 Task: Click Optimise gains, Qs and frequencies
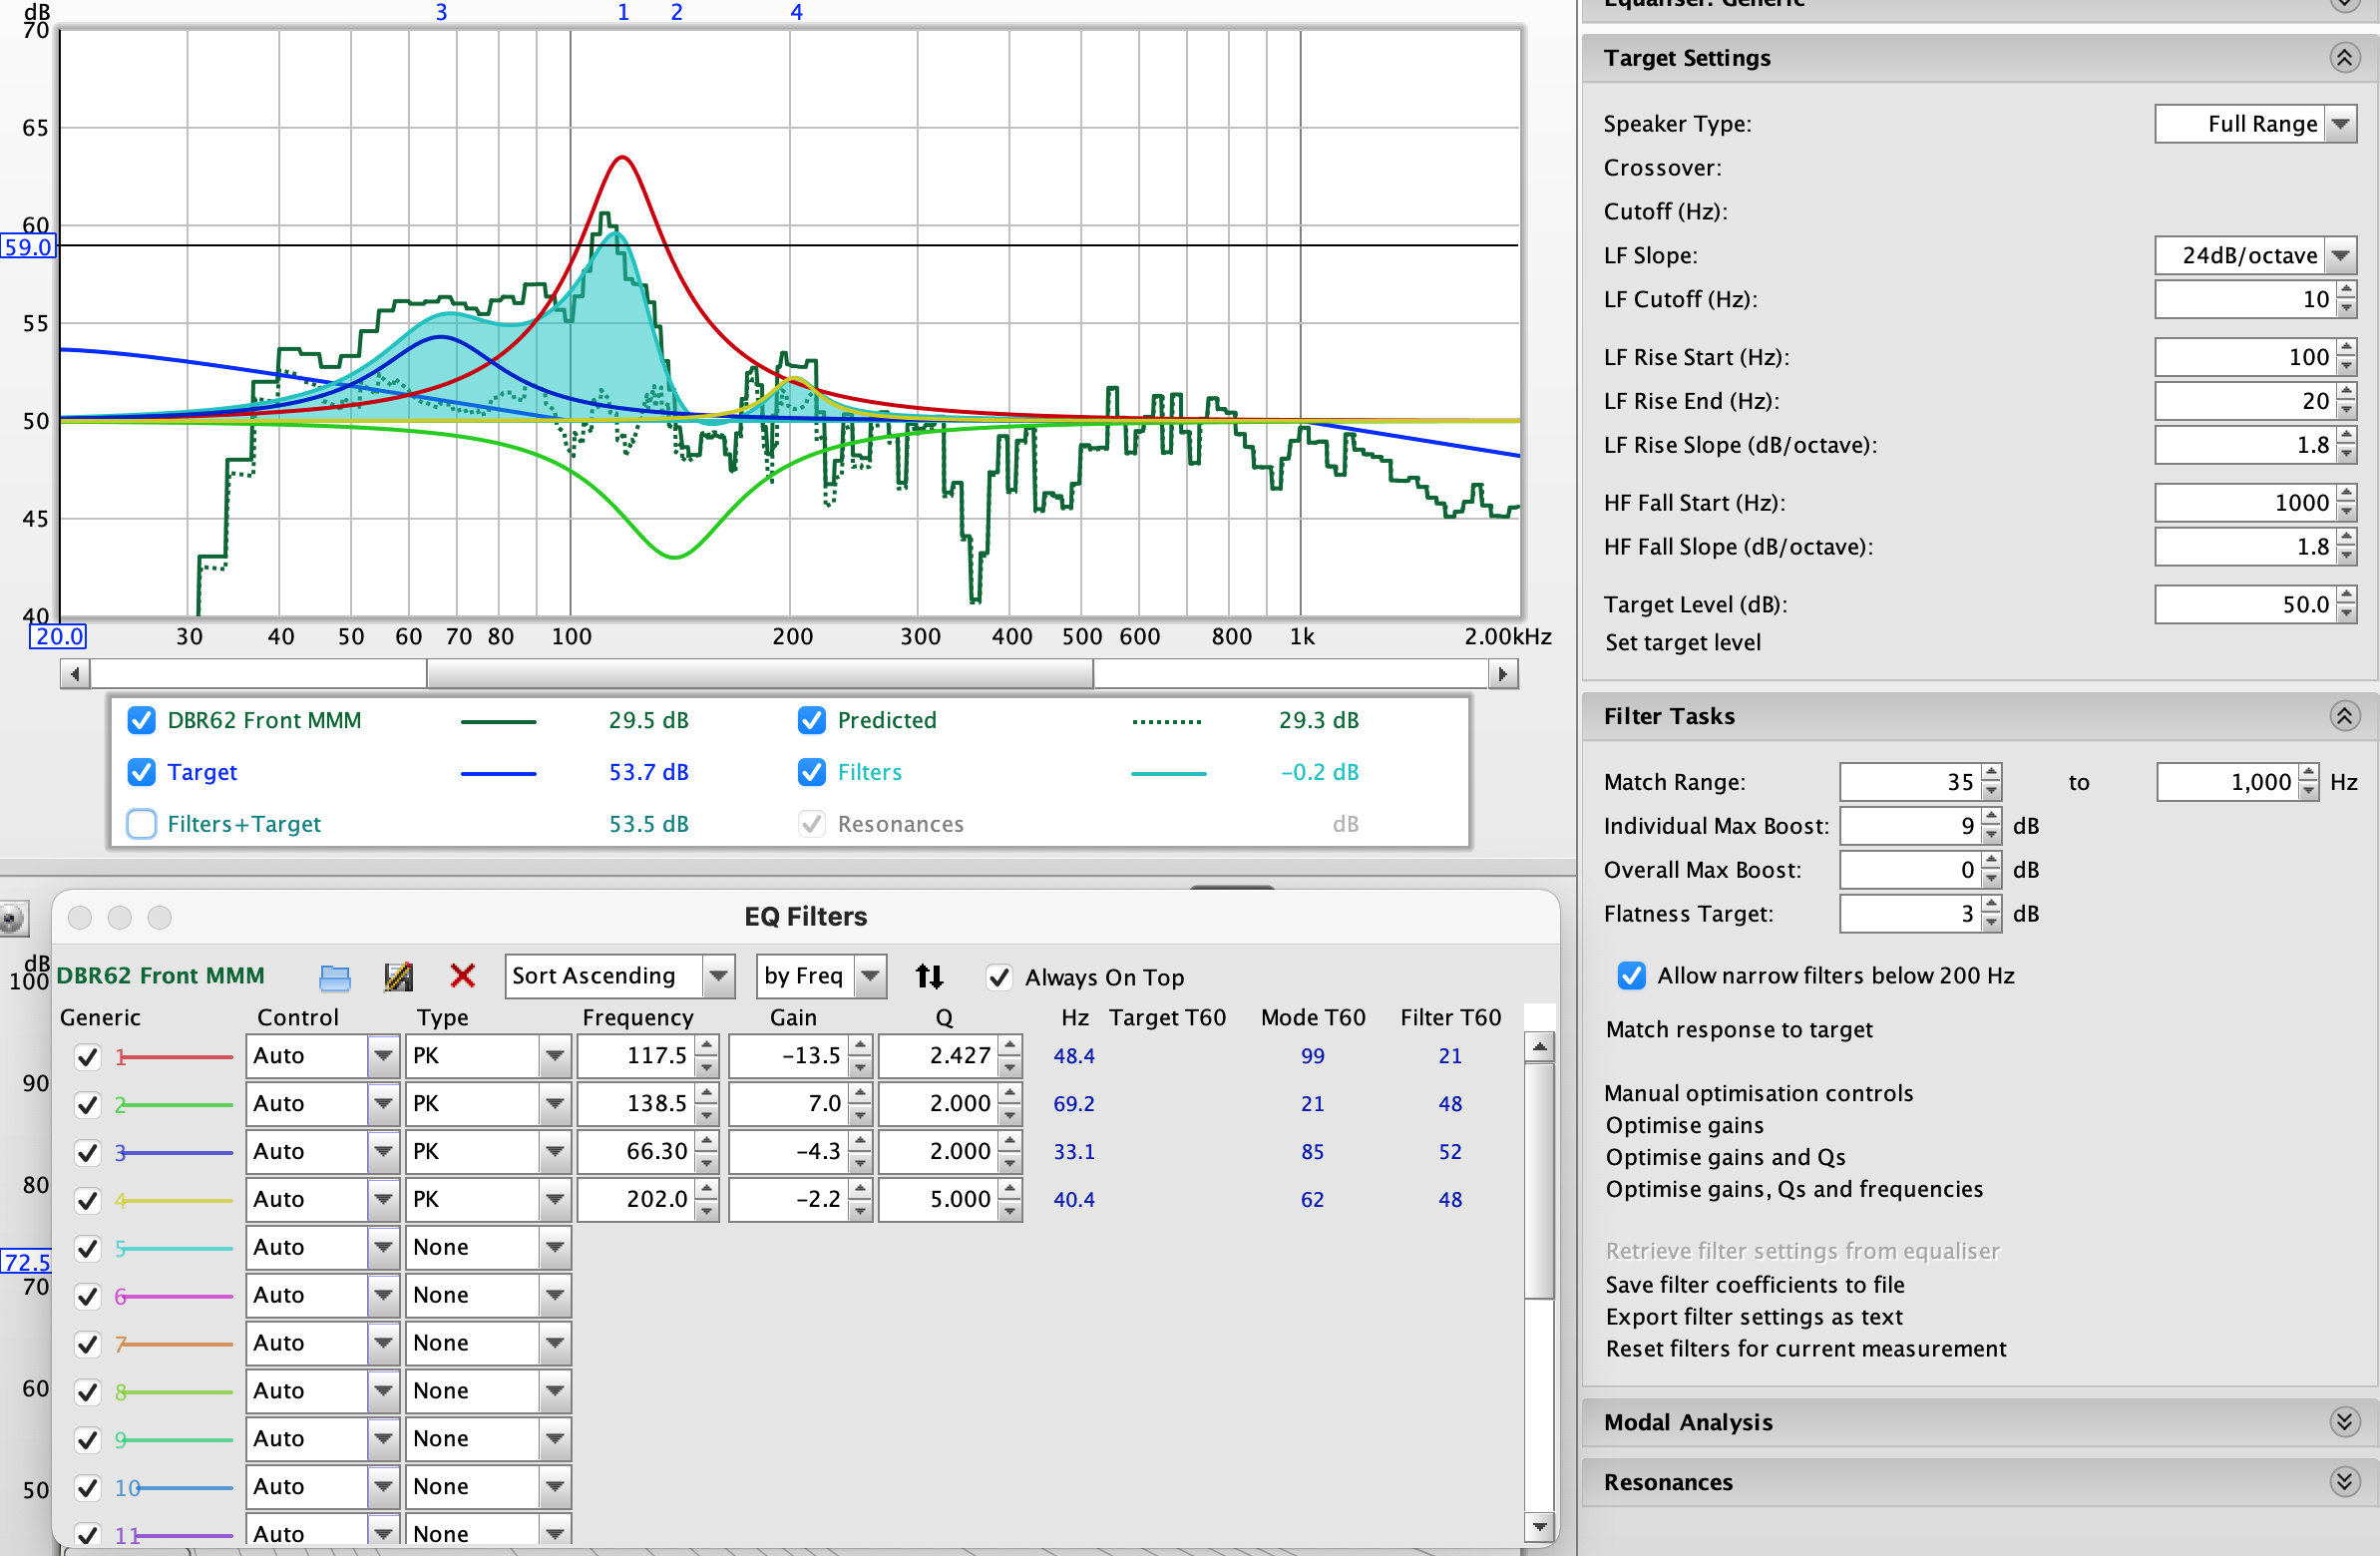point(1794,1189)
